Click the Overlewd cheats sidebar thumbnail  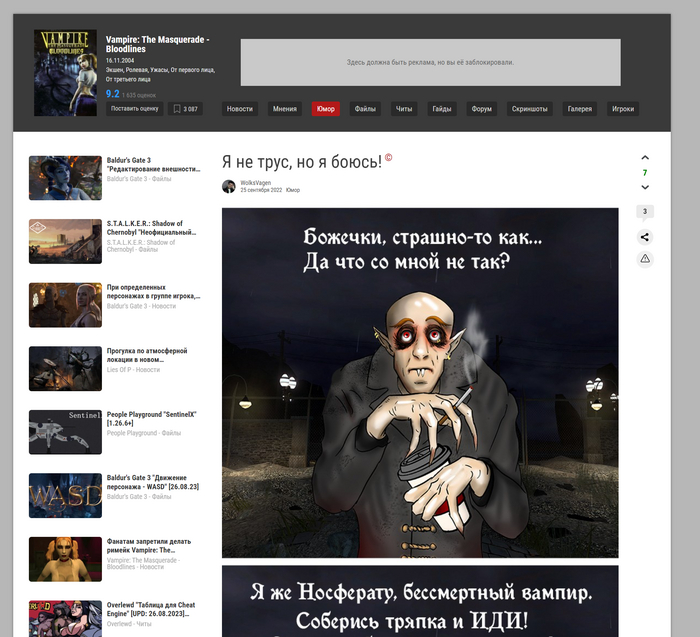pos(65,619)
